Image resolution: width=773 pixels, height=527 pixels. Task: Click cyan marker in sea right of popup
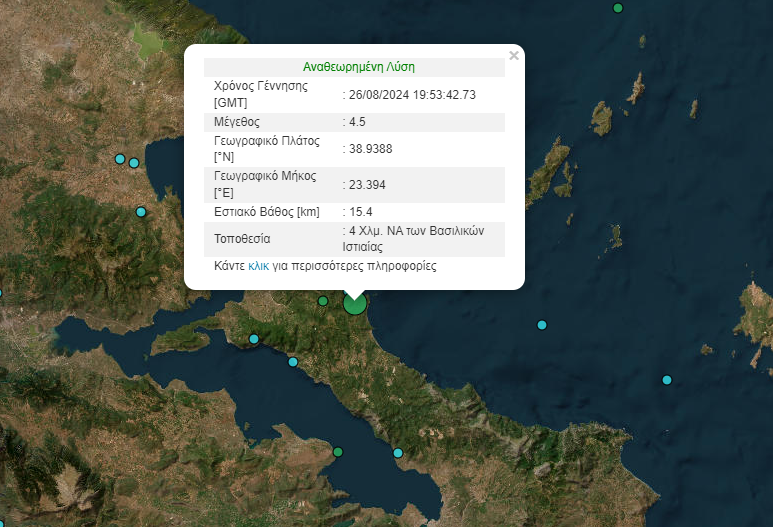[x=542, y=325]
